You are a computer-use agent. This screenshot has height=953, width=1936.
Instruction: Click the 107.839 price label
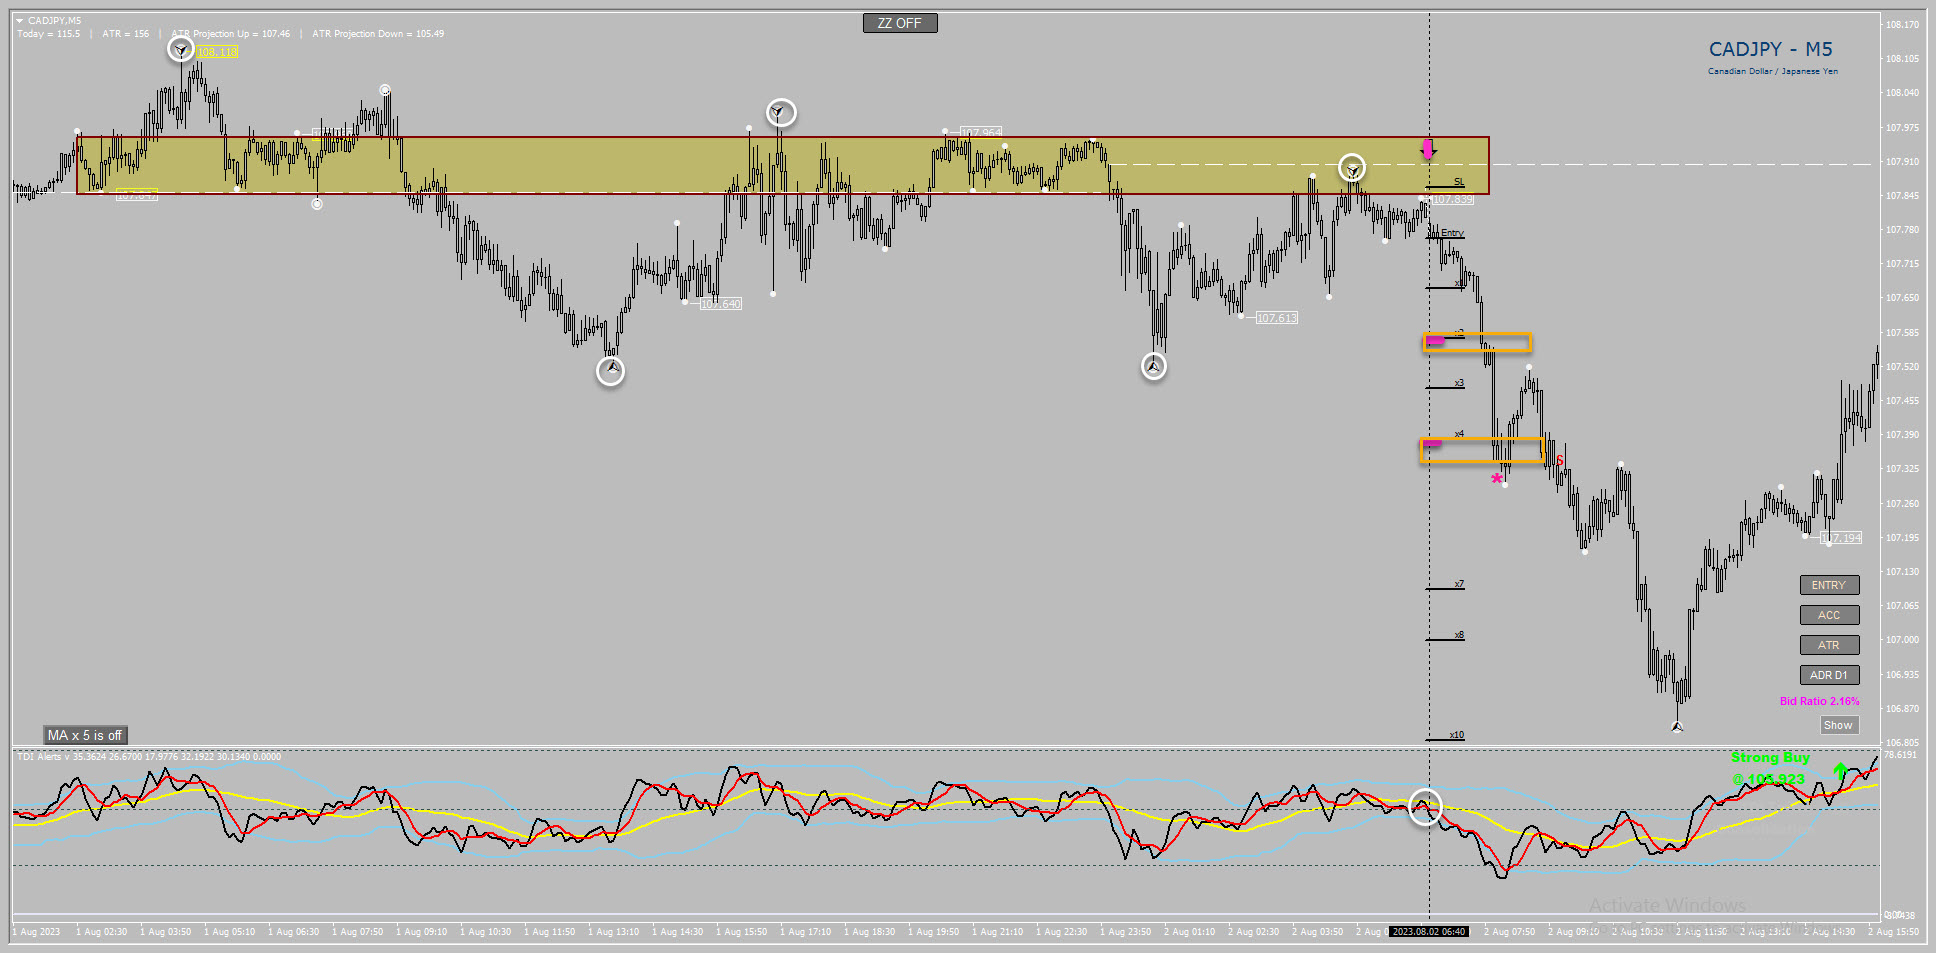[x=1453, y=200]
